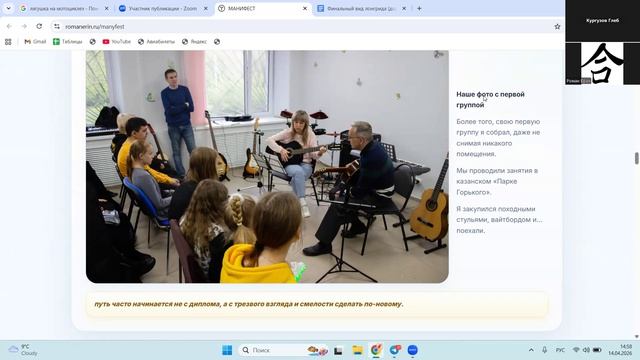640x360 pixels.
Task: Go back to the previous page
Action: [9, 26]
